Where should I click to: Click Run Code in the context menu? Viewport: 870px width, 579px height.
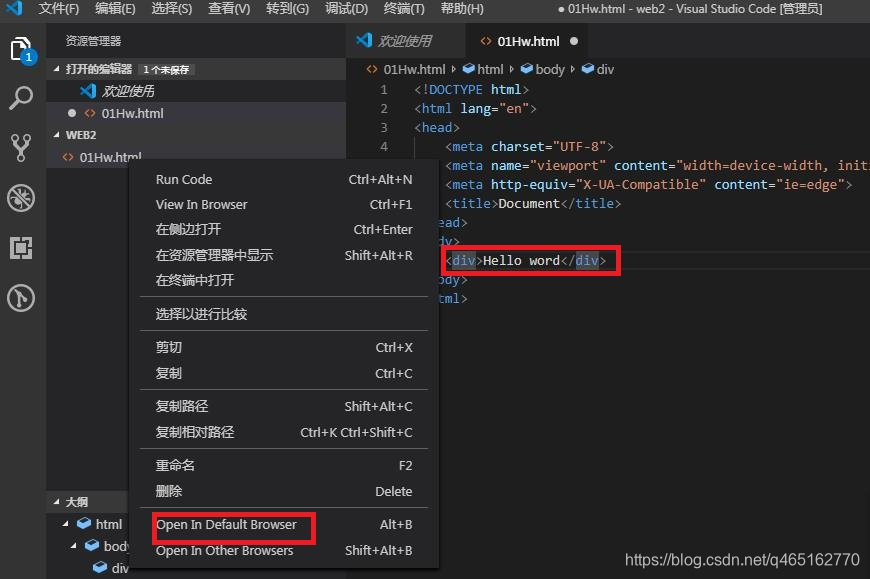tap(183, 179)
